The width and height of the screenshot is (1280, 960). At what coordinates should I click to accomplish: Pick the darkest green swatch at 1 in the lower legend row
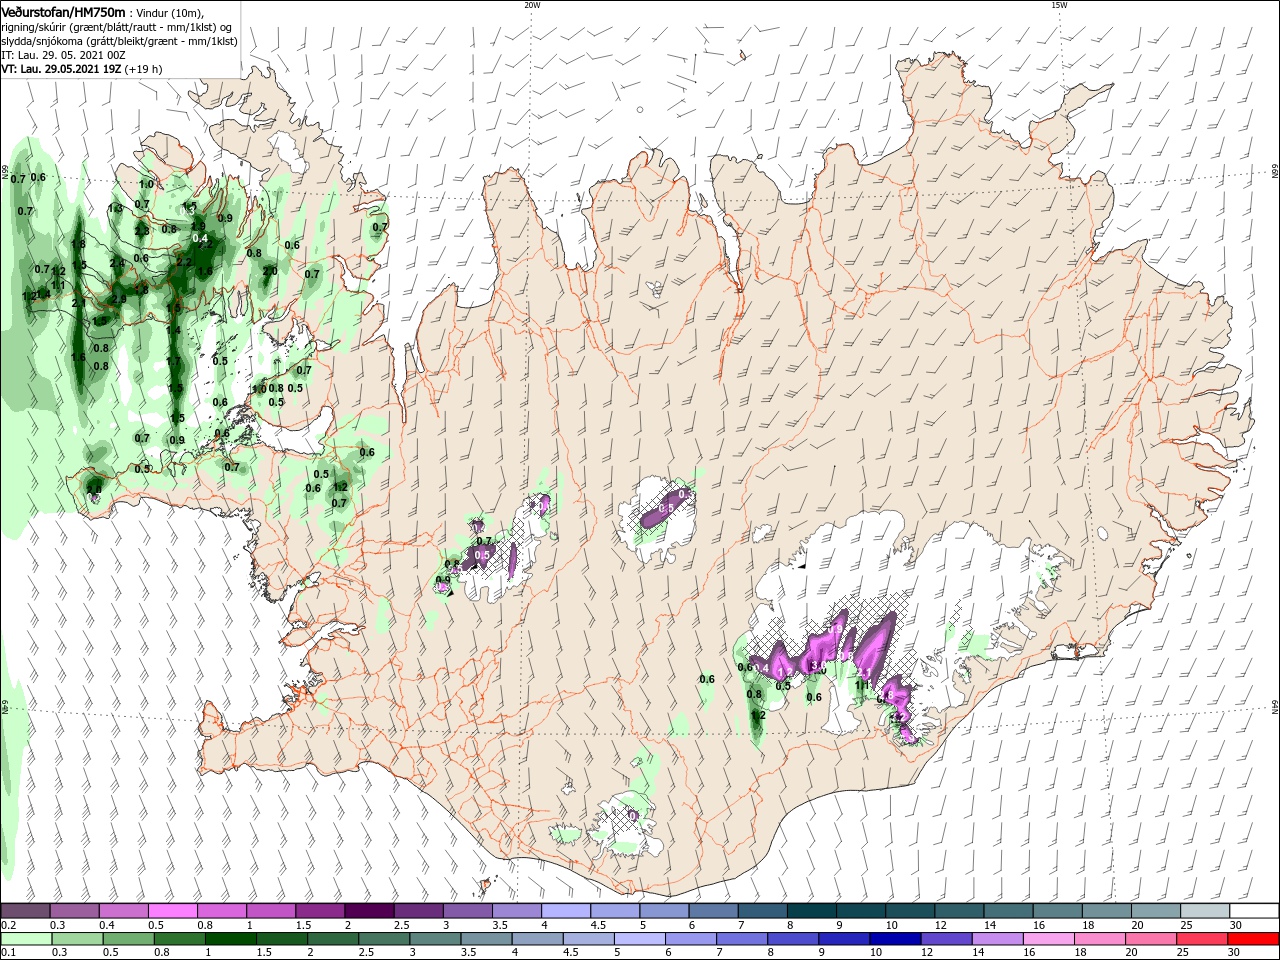[231, 939]
